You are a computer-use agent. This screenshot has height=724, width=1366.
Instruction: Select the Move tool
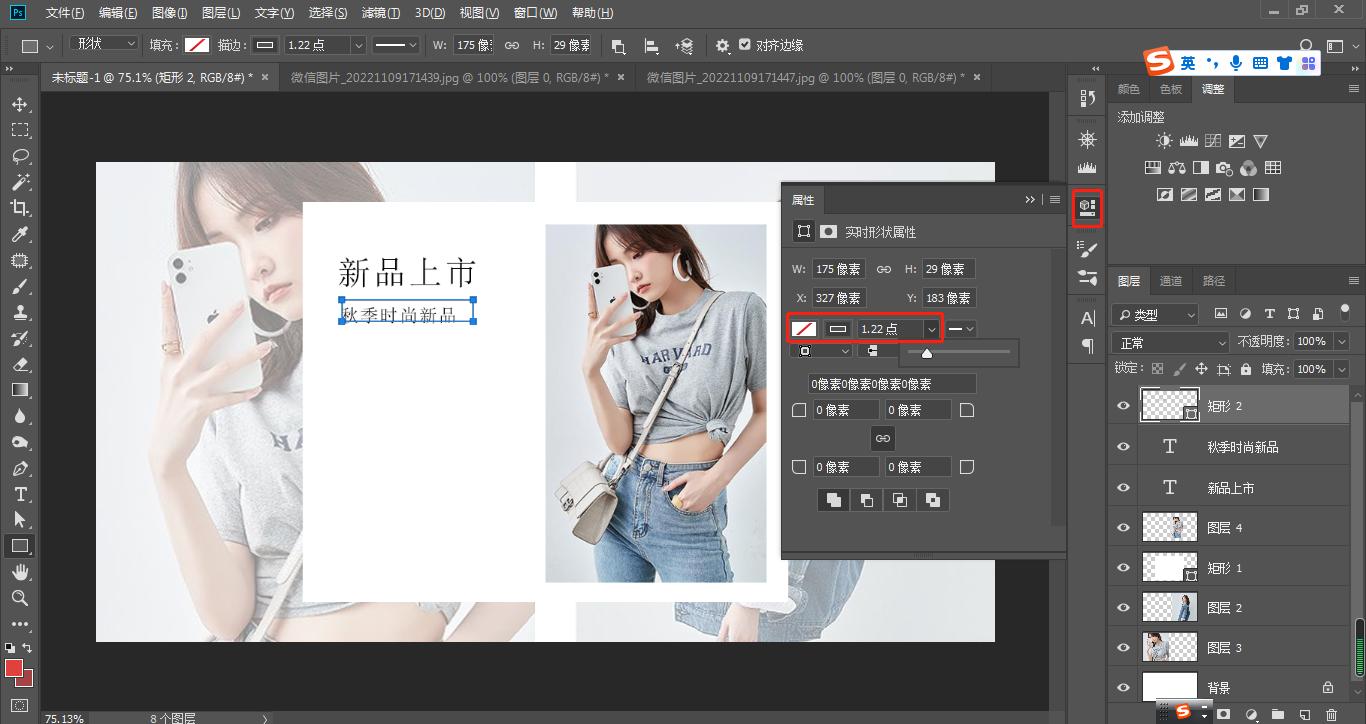click(20, 103)
